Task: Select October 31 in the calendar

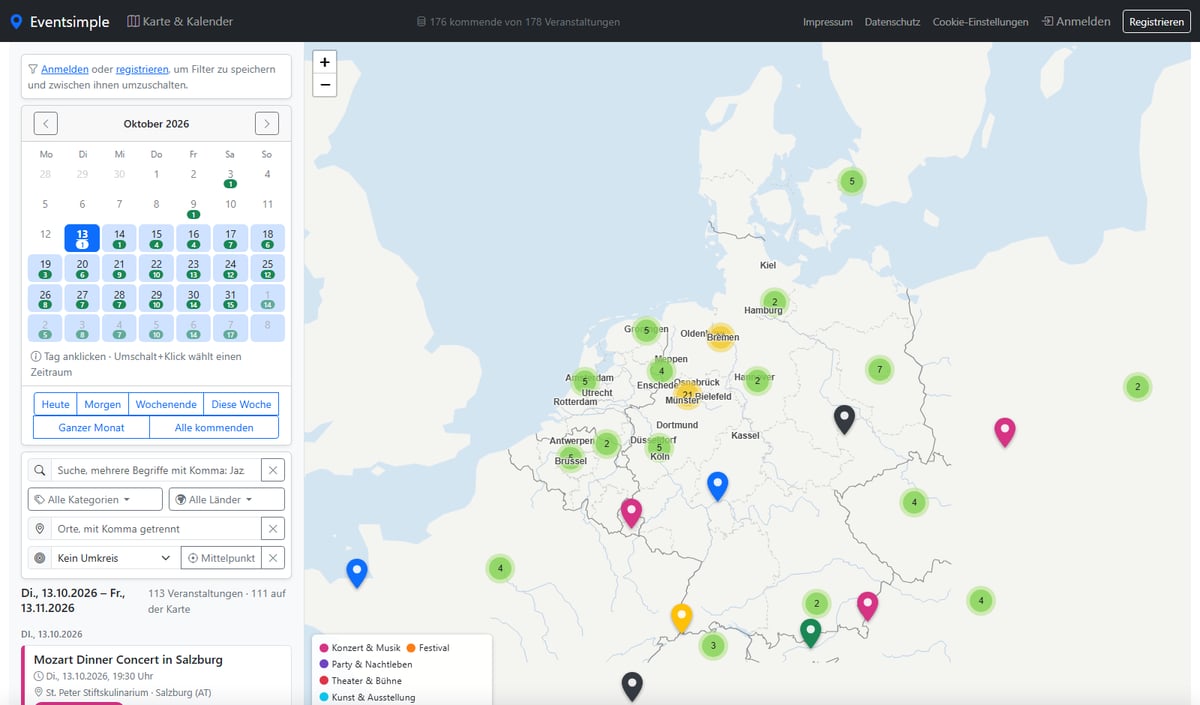Action: 230,298
